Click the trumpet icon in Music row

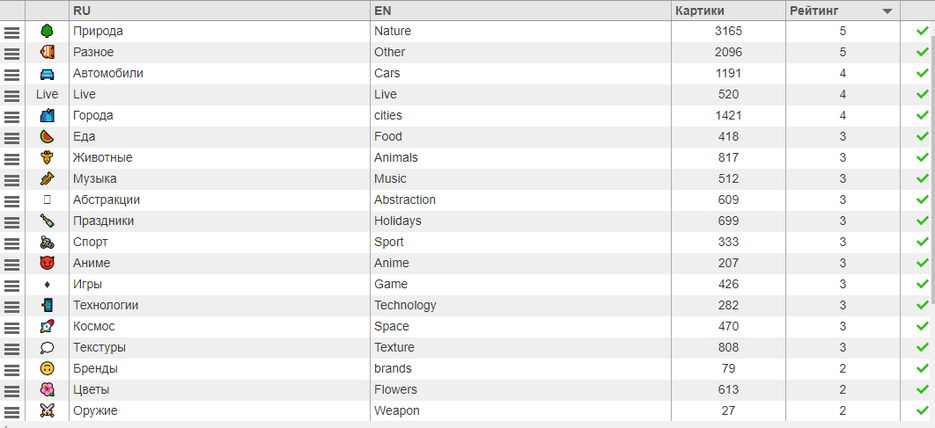click(47, 178)
